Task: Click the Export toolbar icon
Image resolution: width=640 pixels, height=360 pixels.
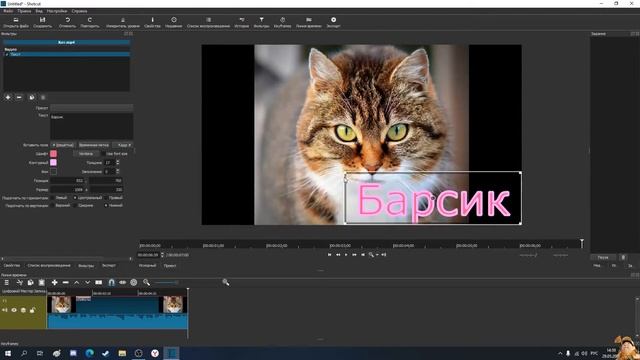Action: click(333, 20)
